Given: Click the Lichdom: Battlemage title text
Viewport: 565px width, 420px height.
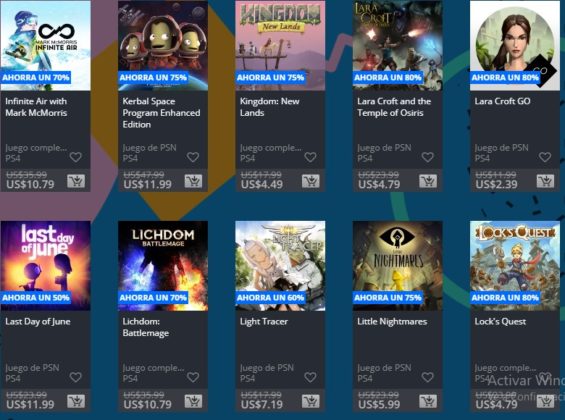Looking at the screenshot, I should [x=146, y=327].
